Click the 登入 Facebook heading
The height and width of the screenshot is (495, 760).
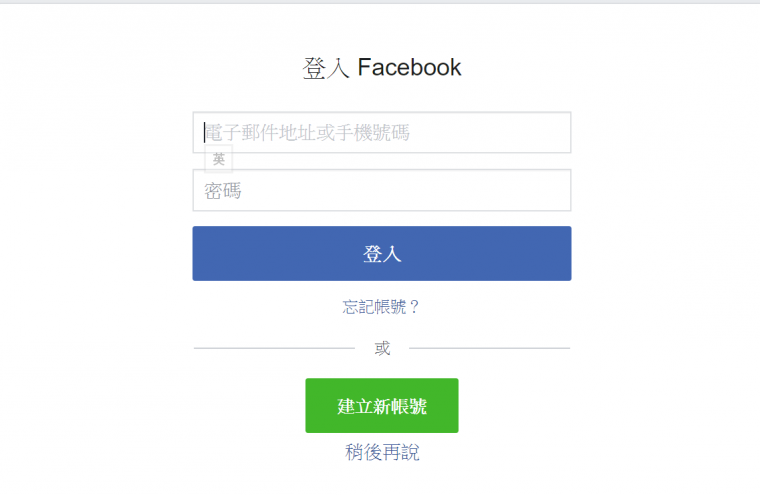pos(382,67)
